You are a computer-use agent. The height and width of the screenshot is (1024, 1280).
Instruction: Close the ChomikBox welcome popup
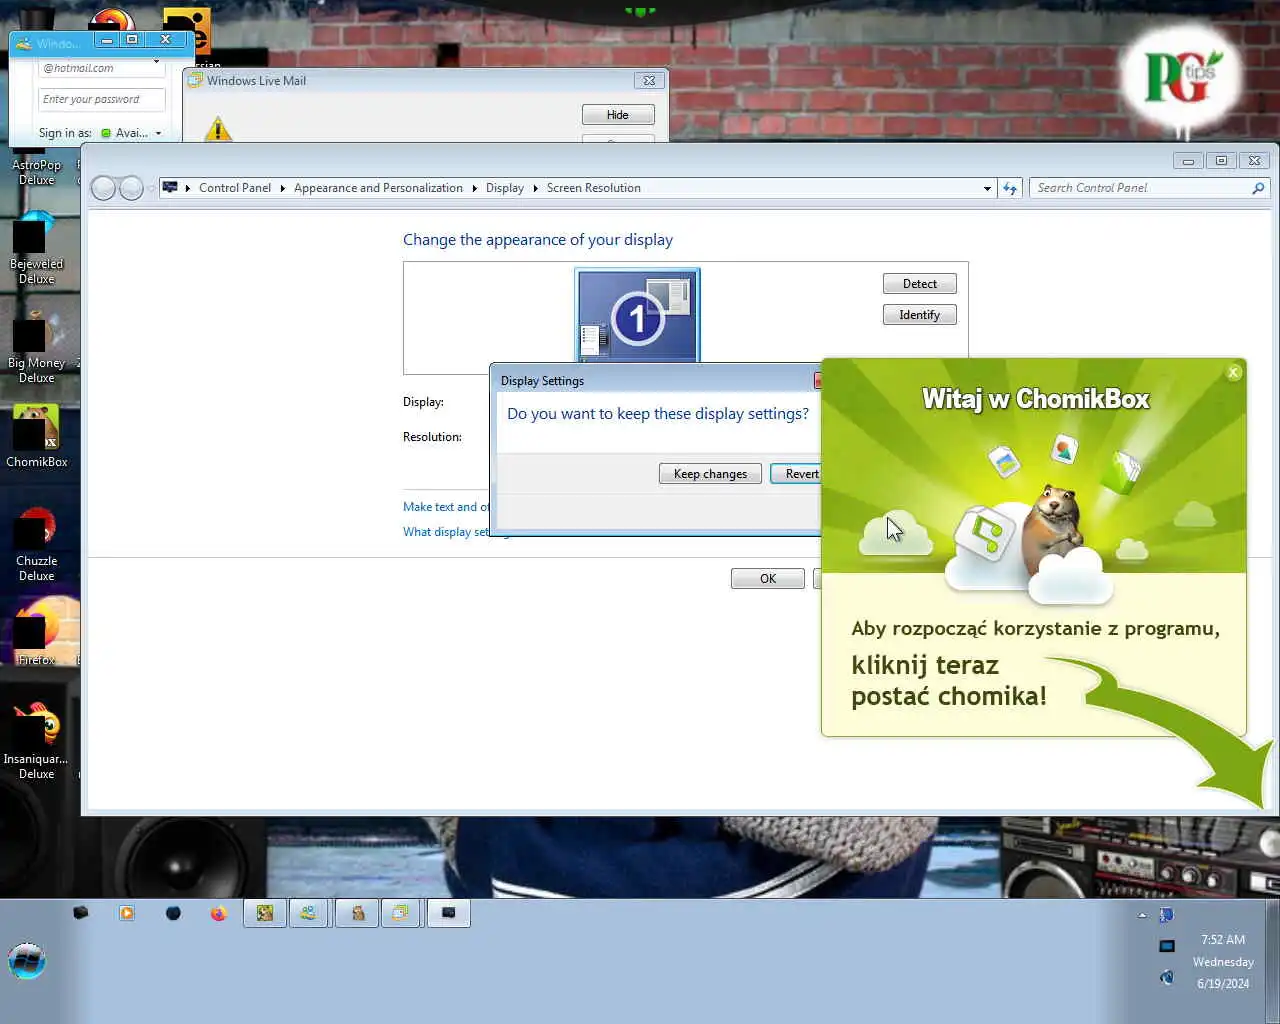tap(1233, 372)
